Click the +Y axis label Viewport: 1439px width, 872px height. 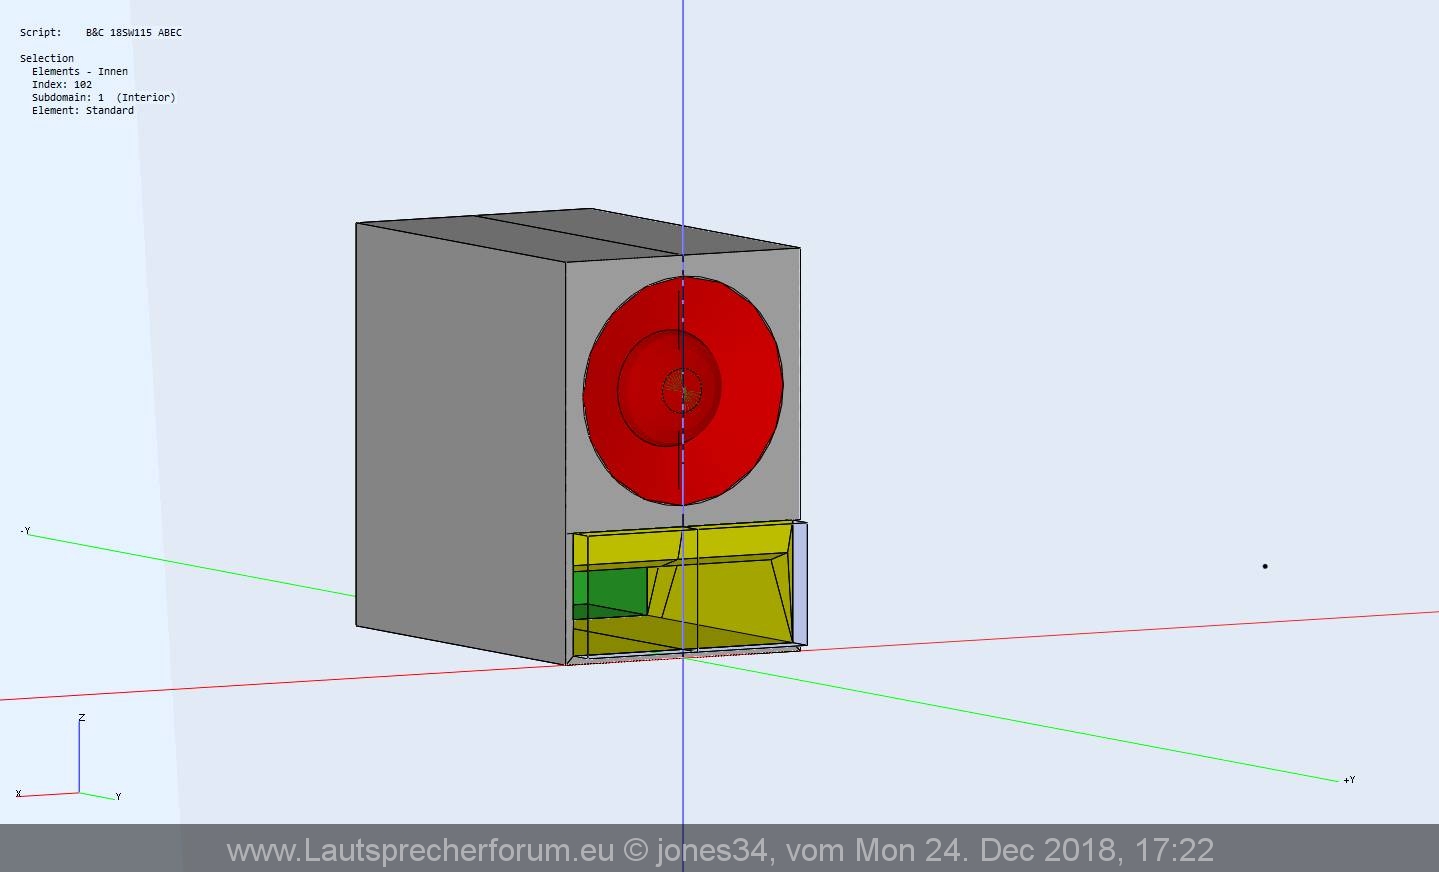[x=1349, y=779]
